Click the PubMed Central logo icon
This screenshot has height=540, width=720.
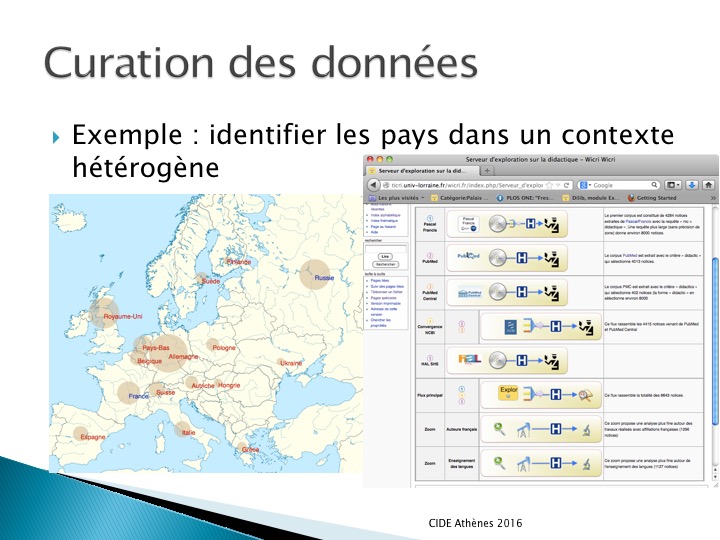tap(469, 293)
